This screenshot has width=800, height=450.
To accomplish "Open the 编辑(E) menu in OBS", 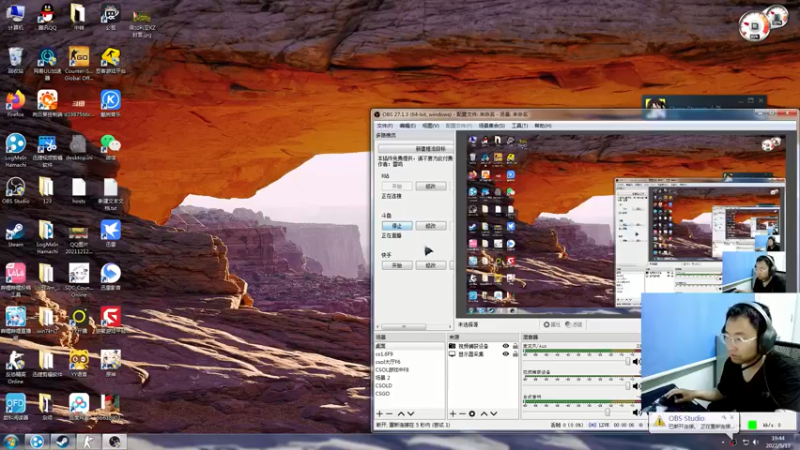I will 407,126.
